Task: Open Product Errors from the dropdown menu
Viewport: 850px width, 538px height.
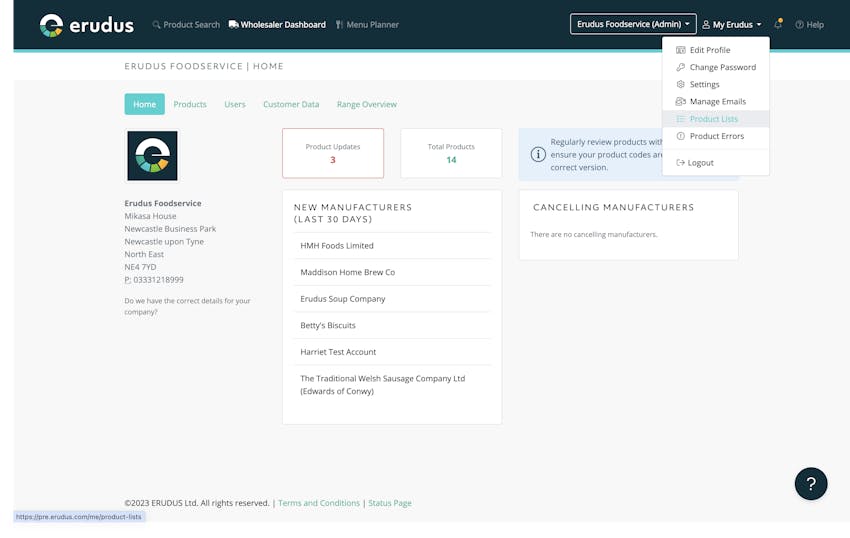Action: (x=716, y=136)
